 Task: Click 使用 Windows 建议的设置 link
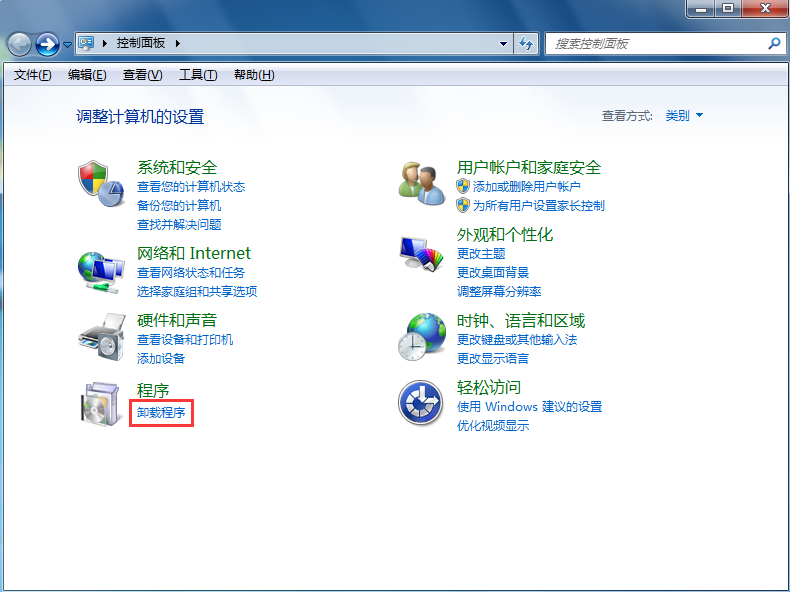pos(530,407)
